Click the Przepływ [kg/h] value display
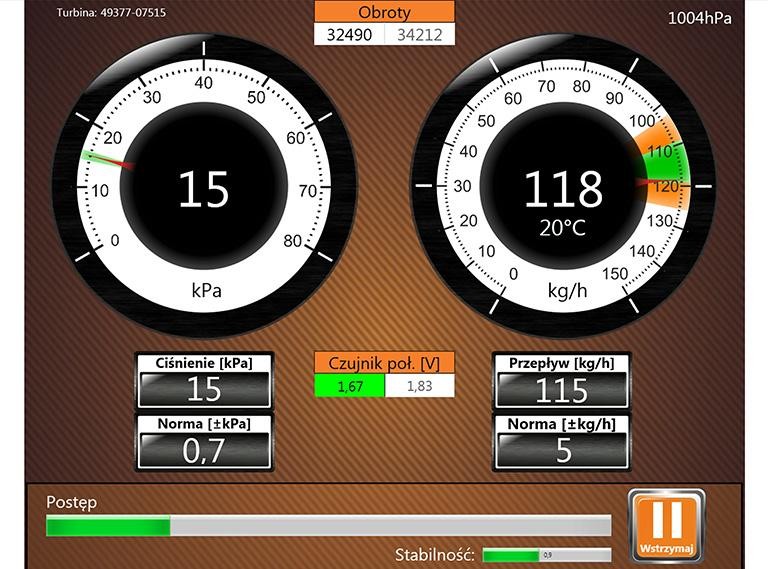Viewport: 768px width, 569px height. click(562, 389)
